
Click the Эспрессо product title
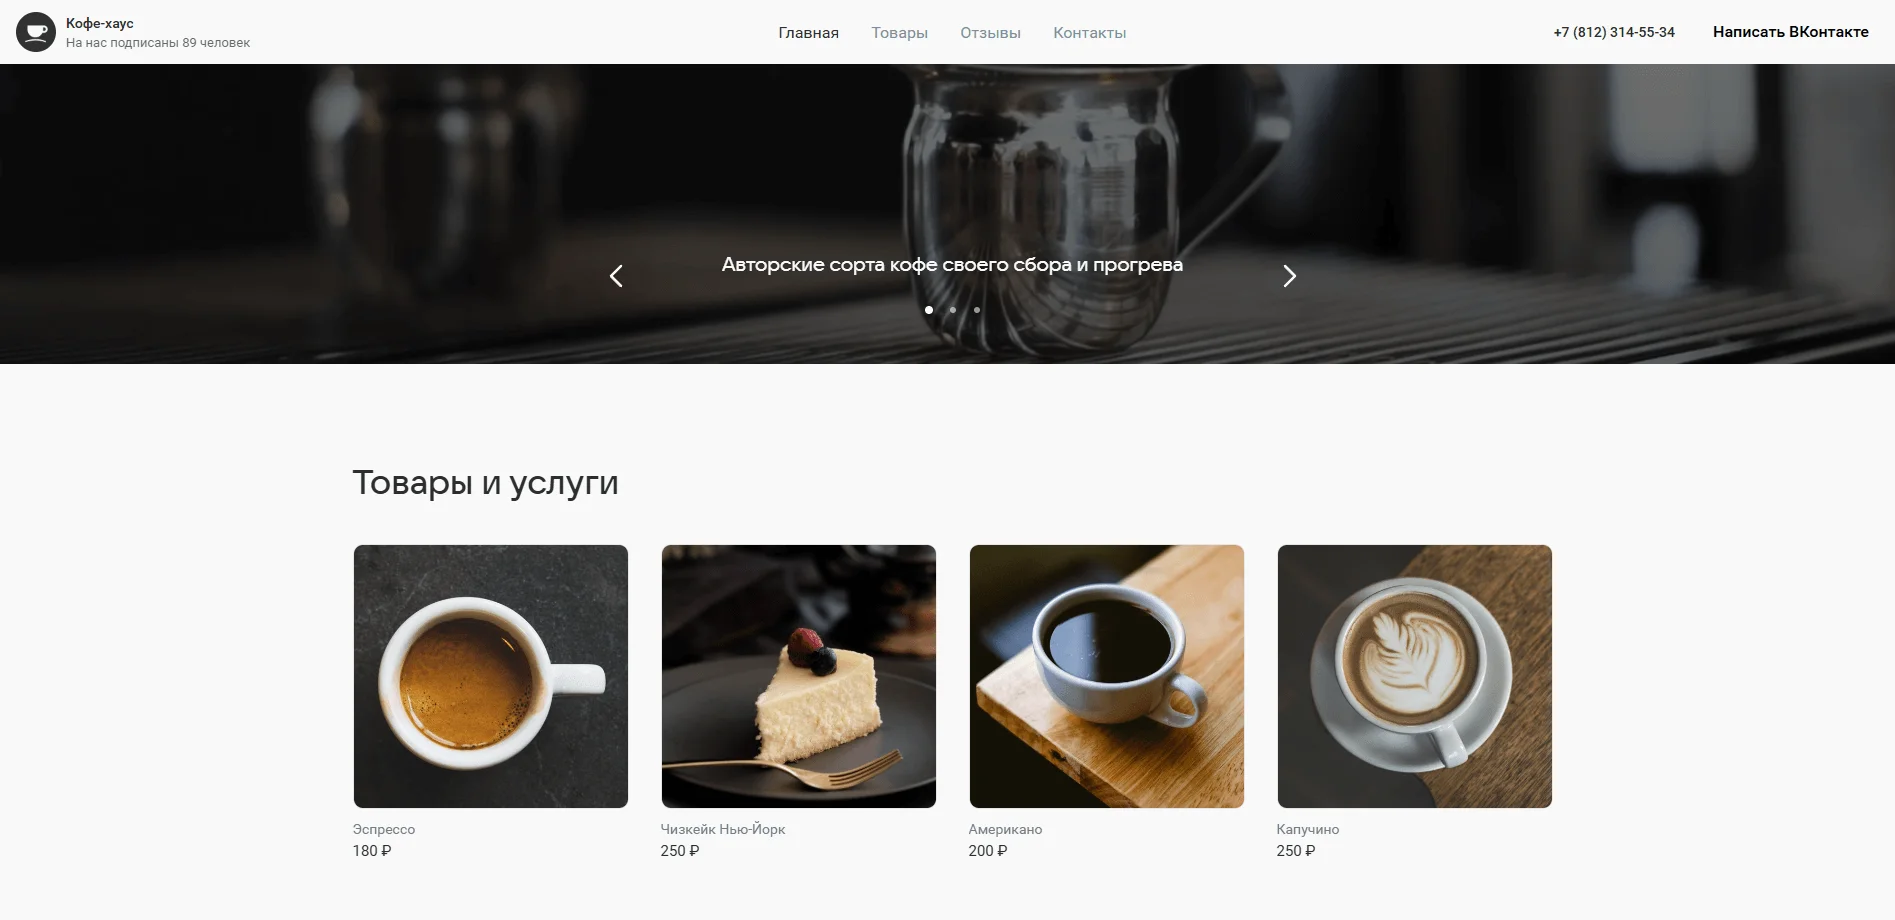(x=383, y=829)
